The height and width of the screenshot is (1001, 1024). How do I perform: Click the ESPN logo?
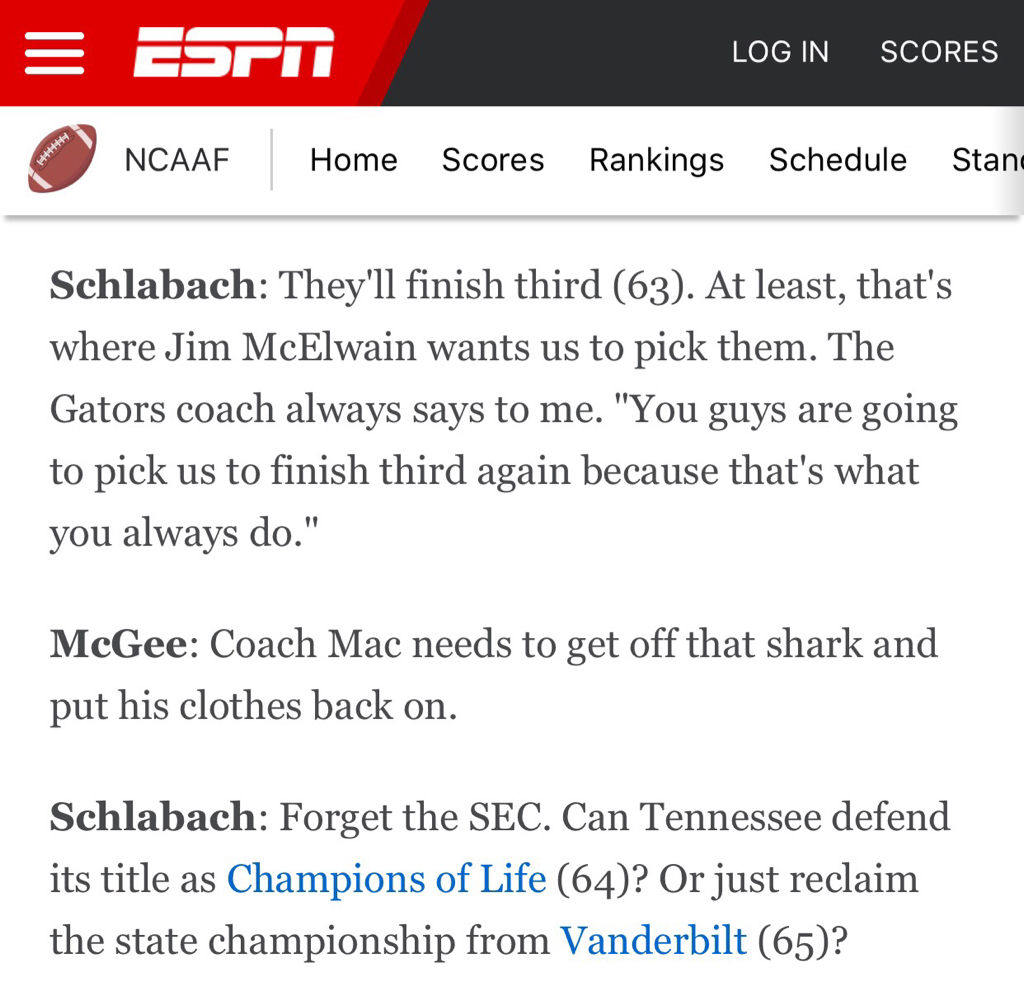click(x=233, y=52)
